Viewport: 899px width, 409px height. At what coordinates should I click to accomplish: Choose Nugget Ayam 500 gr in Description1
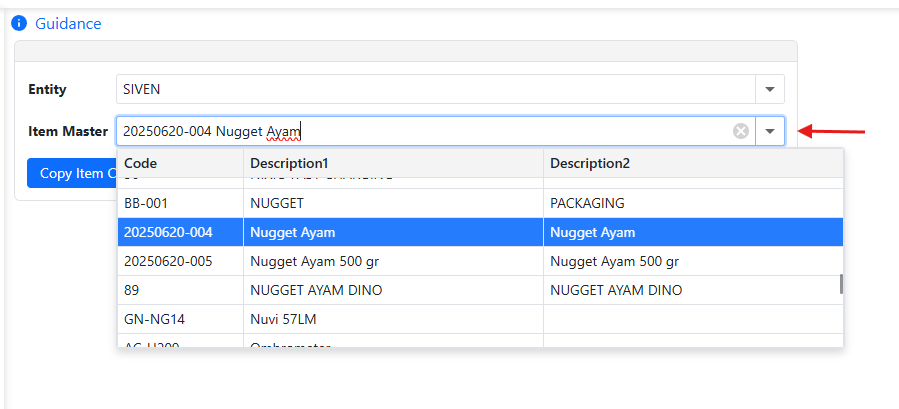(393, 262)
